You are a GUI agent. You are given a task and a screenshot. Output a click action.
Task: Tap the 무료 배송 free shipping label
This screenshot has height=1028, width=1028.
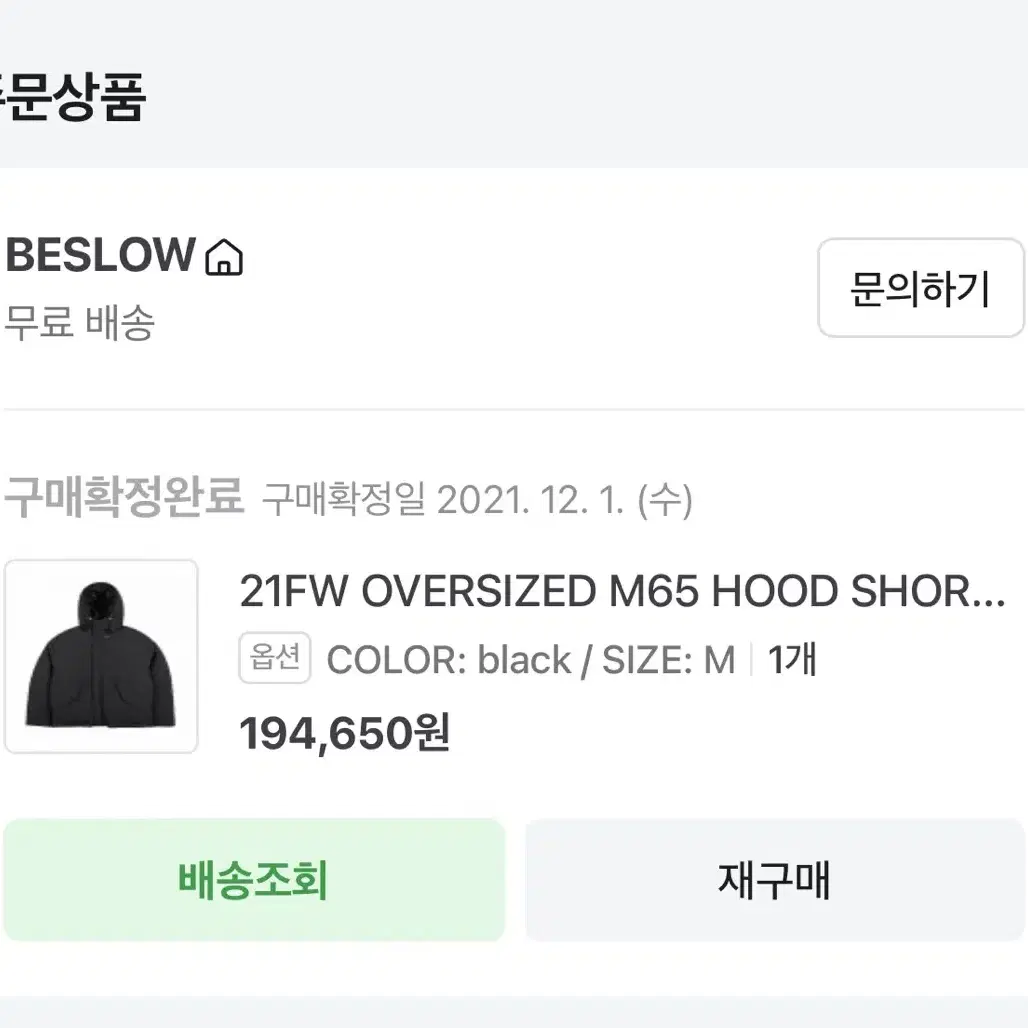(x=79, y=323)
